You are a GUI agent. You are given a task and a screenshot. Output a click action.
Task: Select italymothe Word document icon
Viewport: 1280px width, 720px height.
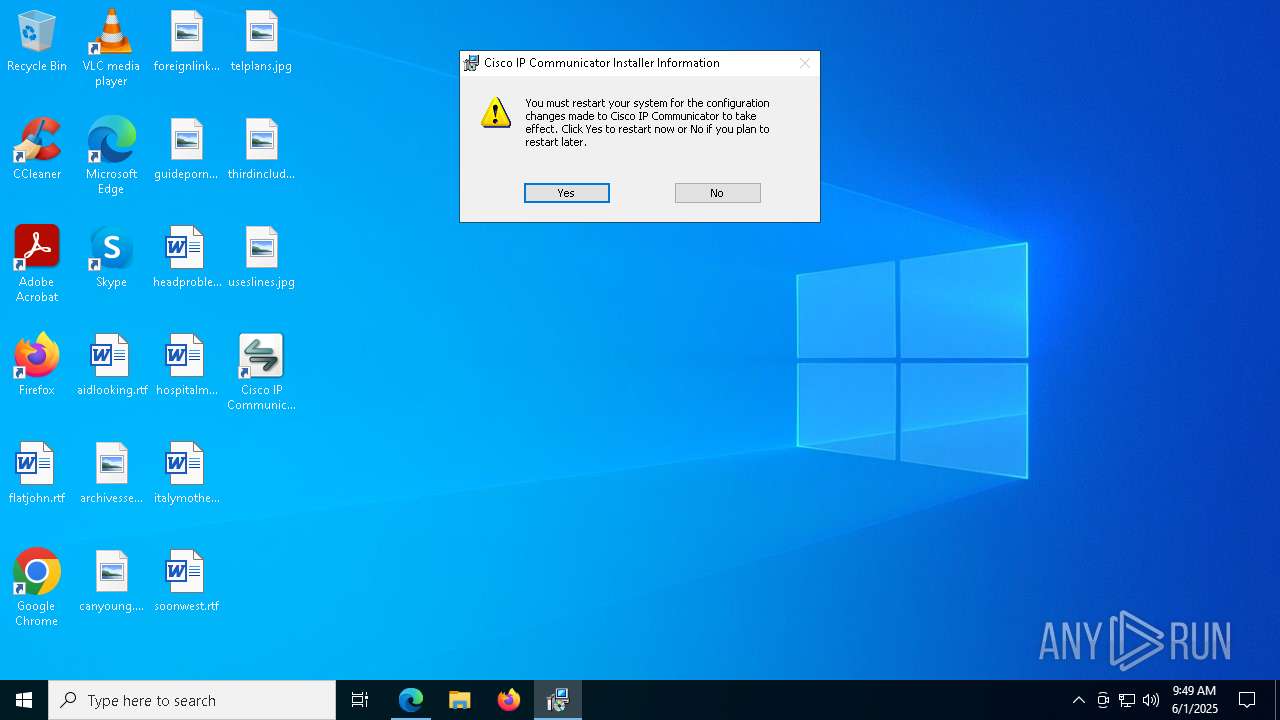[186, 474]
